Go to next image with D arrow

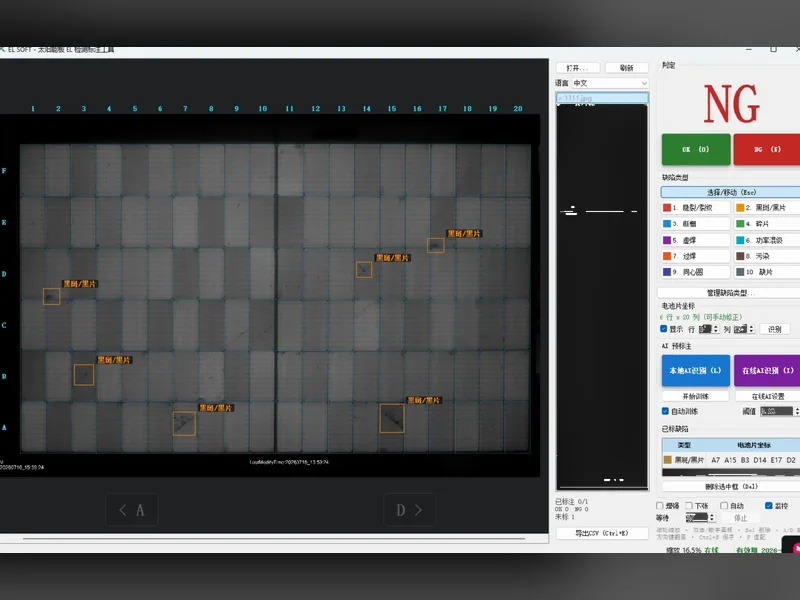point(409,510)
